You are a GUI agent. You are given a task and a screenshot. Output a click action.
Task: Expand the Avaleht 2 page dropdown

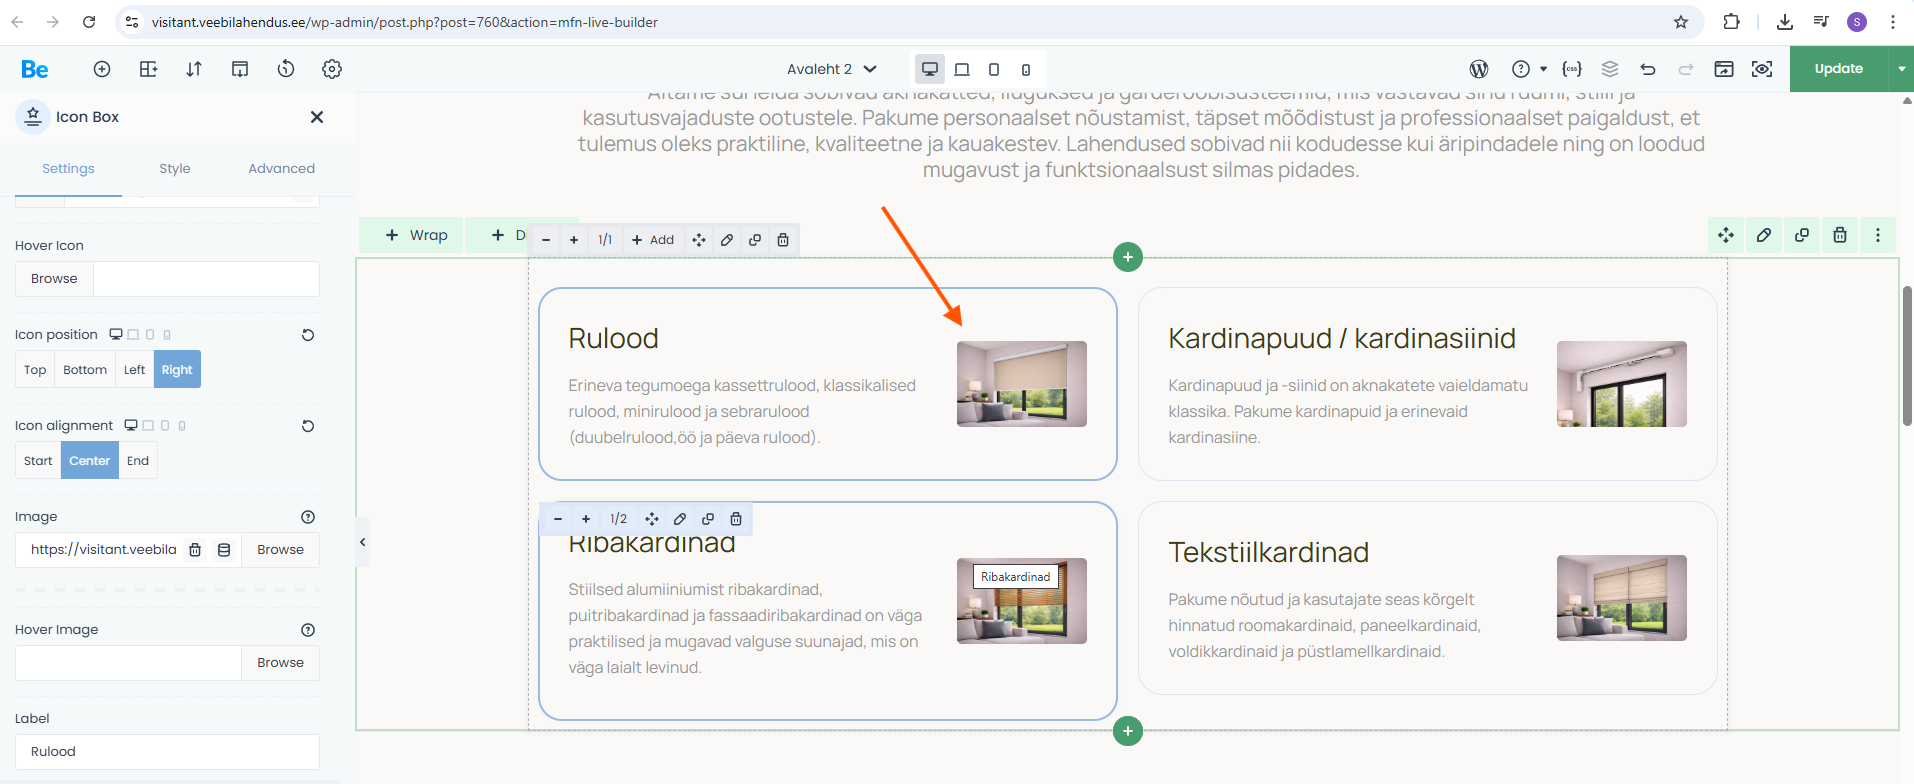pyautogui.click(x=832, y=69)
